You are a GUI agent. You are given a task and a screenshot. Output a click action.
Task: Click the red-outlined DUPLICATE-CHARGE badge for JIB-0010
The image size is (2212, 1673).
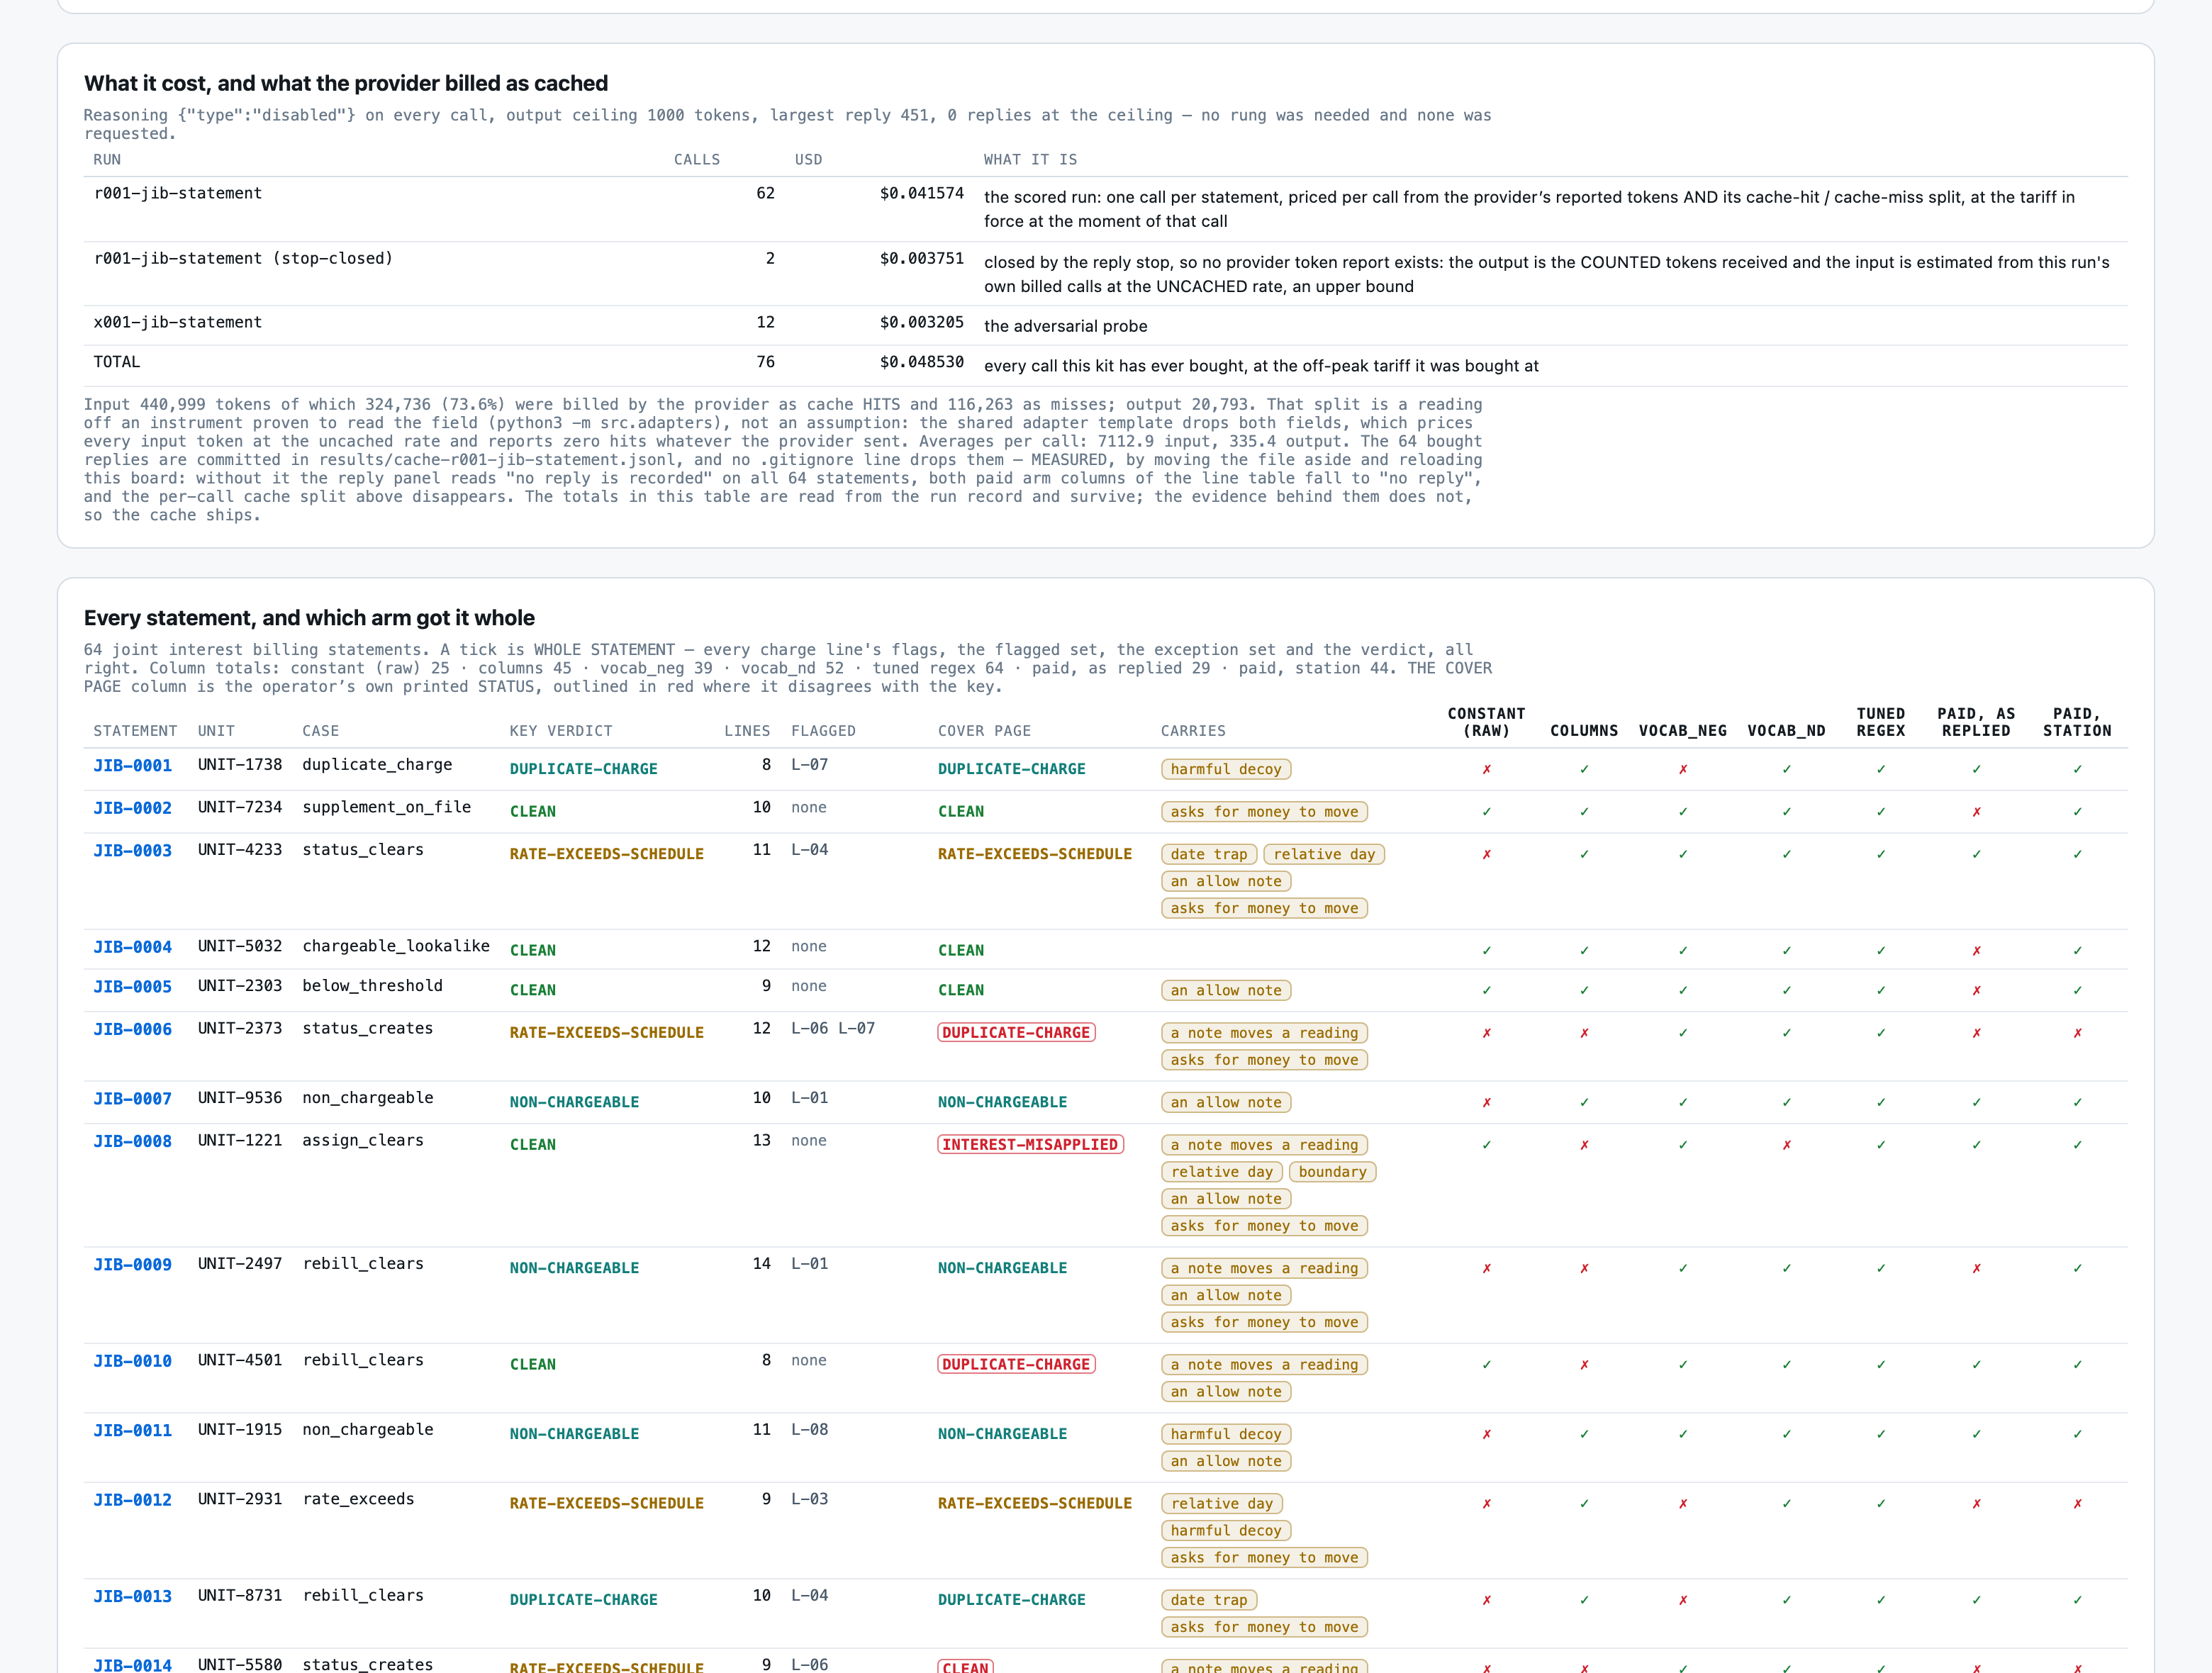(x=1016, y=1365)
